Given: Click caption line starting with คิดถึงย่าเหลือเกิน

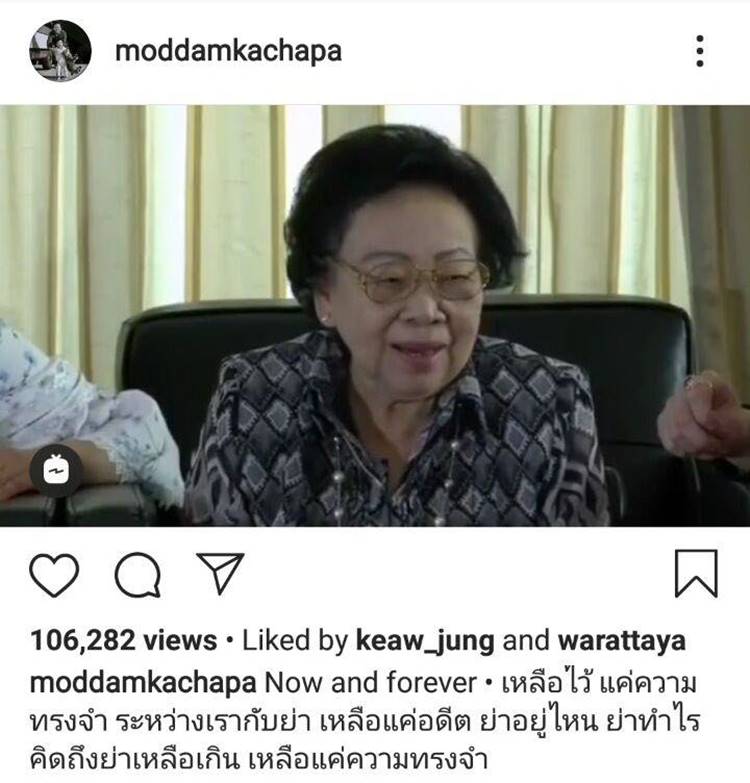Looking at the screenshot, I should click(259, 761).
